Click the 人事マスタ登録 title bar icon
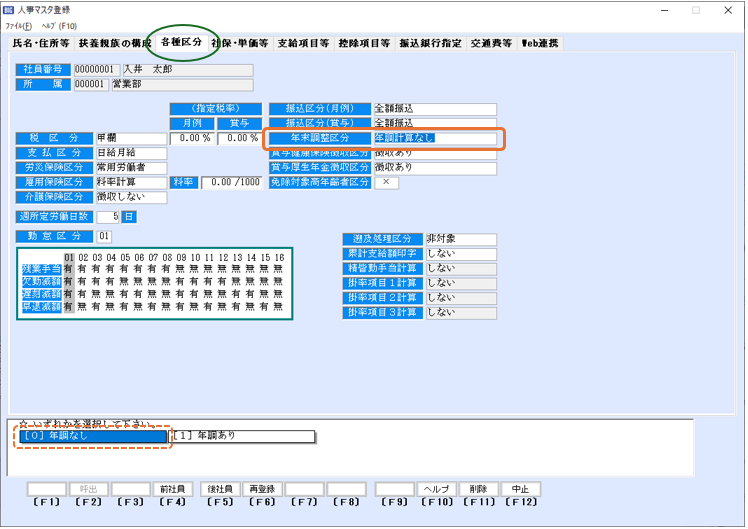 [9, 10]
